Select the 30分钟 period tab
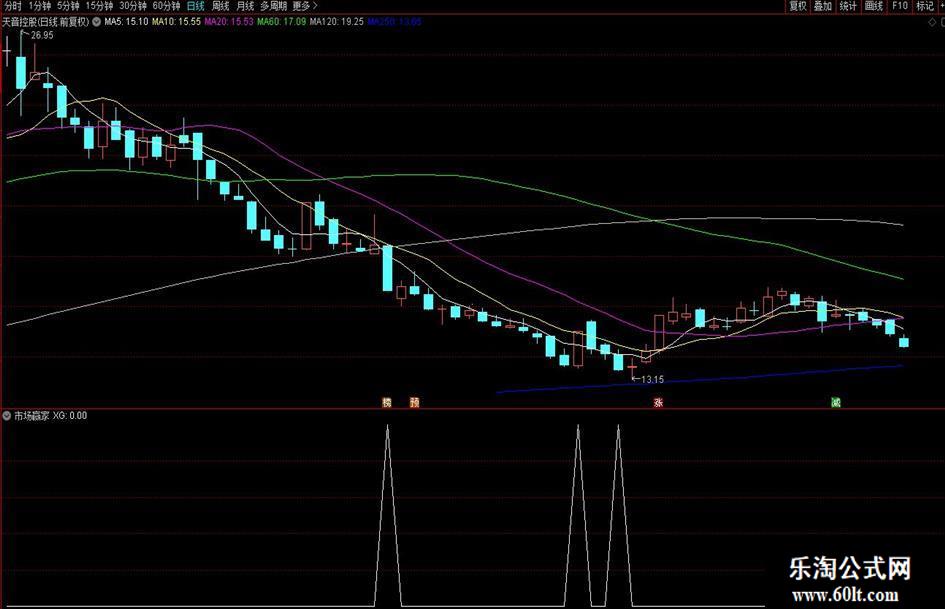 point(133,6)
